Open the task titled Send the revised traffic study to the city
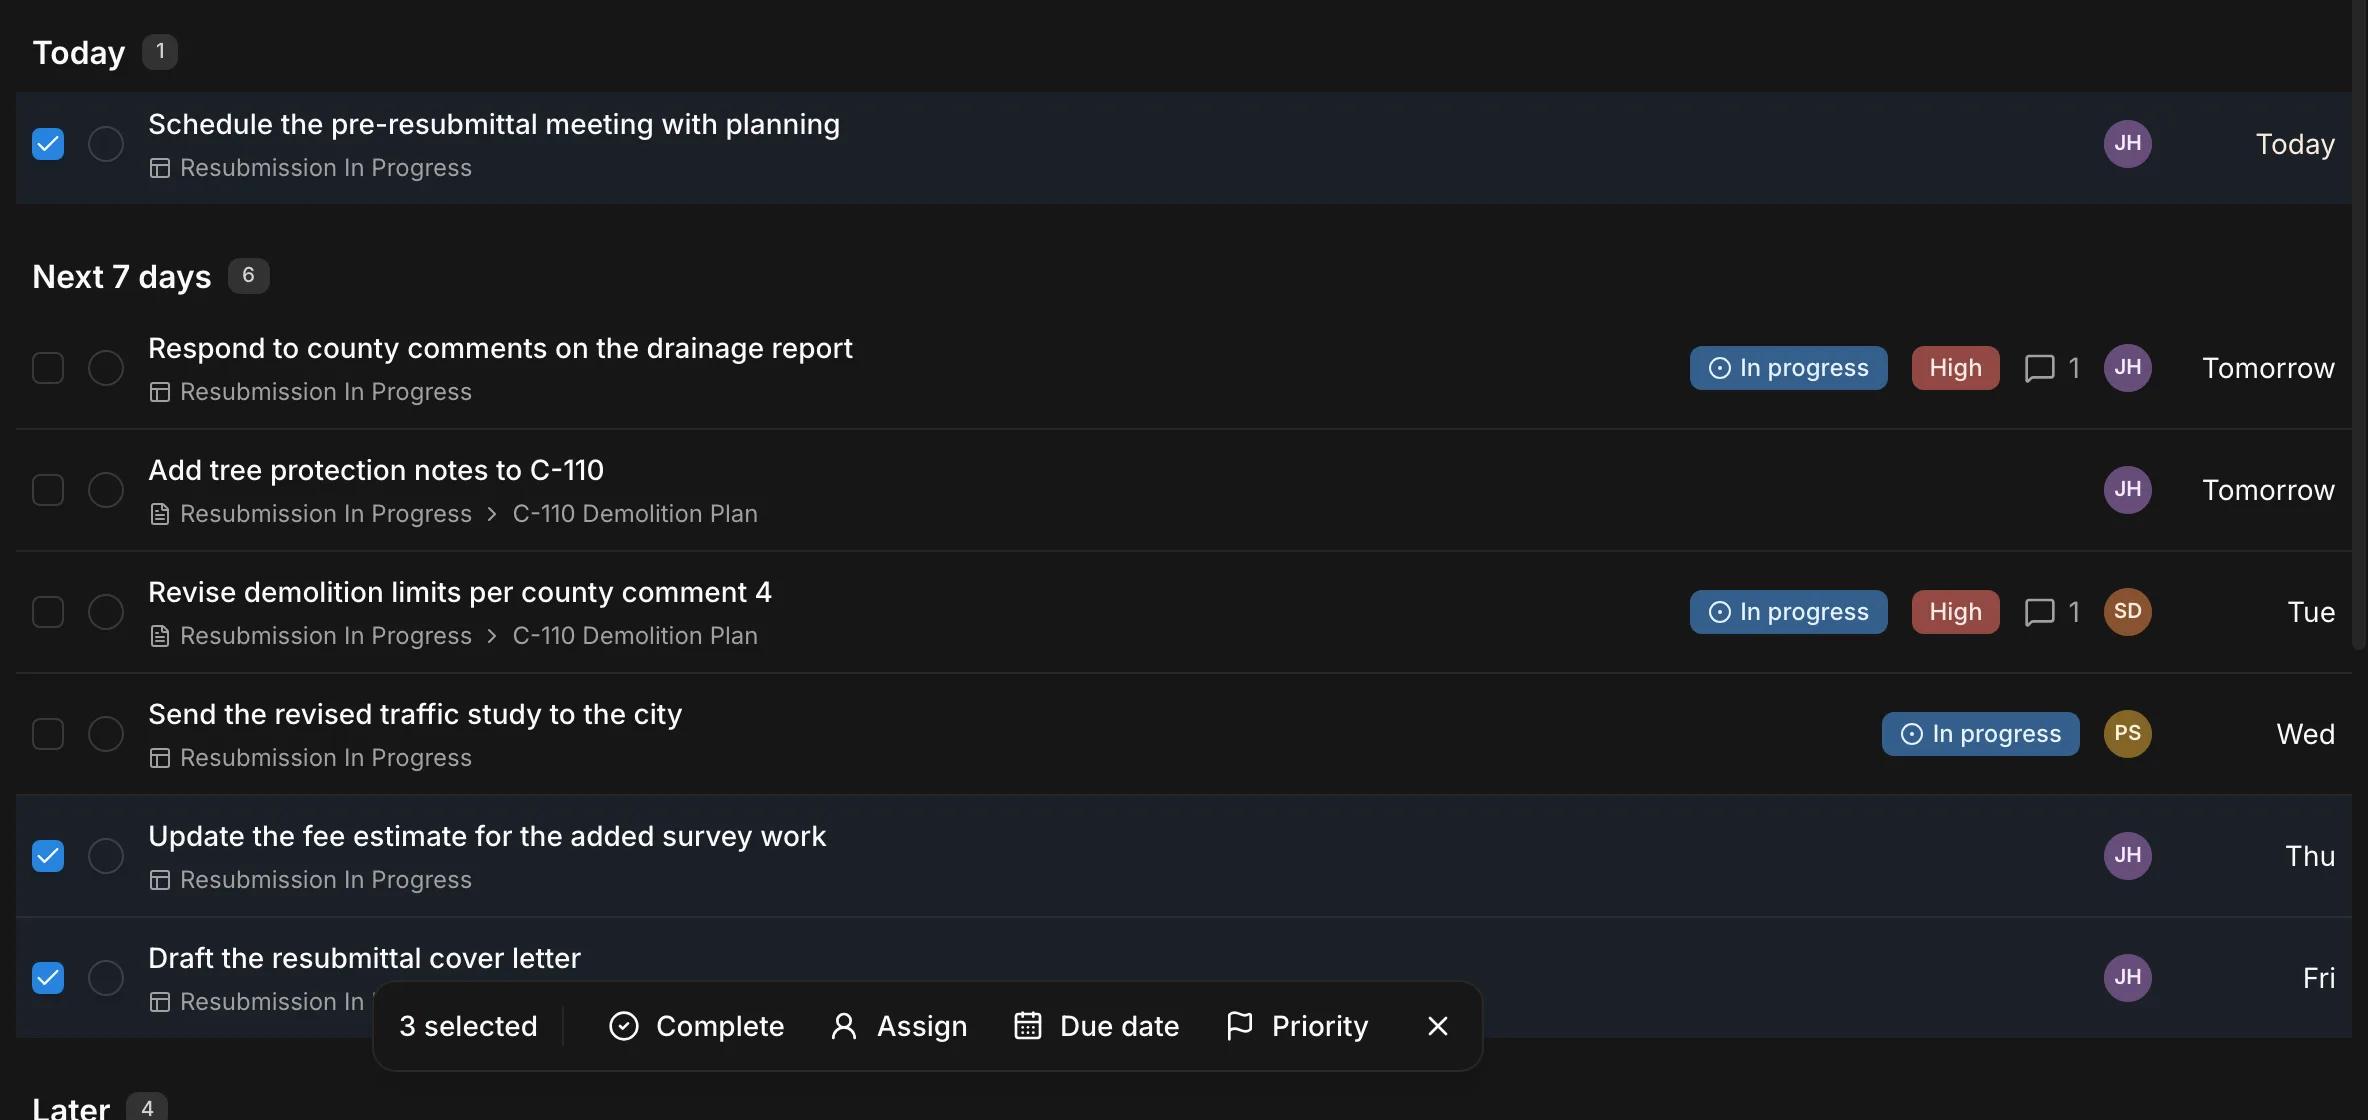Image resolution: width=2368 pixels, height=1120 pixels. click(x=415, y=714)
